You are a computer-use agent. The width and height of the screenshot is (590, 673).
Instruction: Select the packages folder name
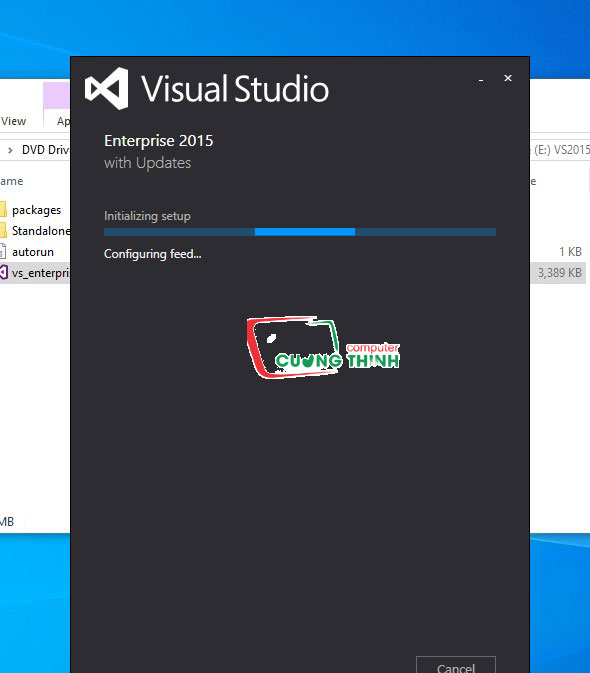(36, 210)
